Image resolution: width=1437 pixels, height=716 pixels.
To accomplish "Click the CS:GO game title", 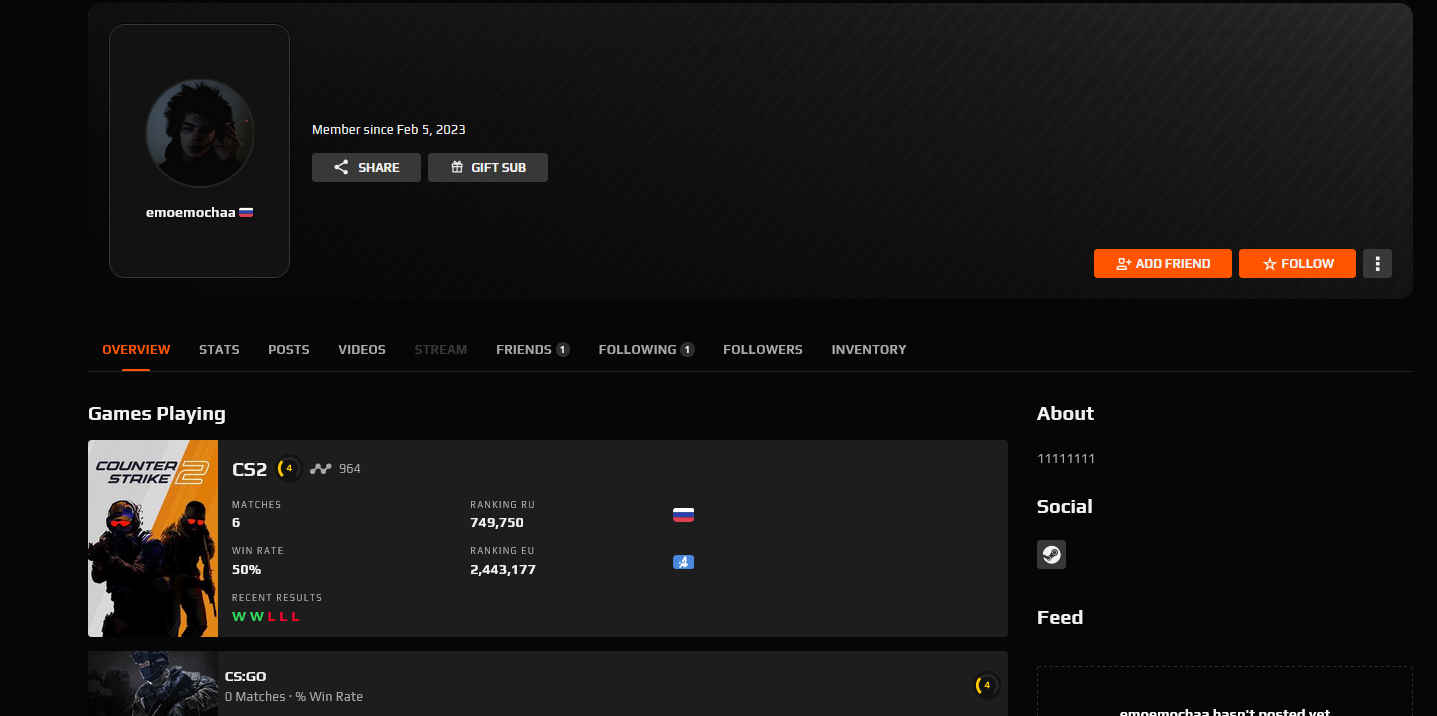I will (x=246, y=676).
